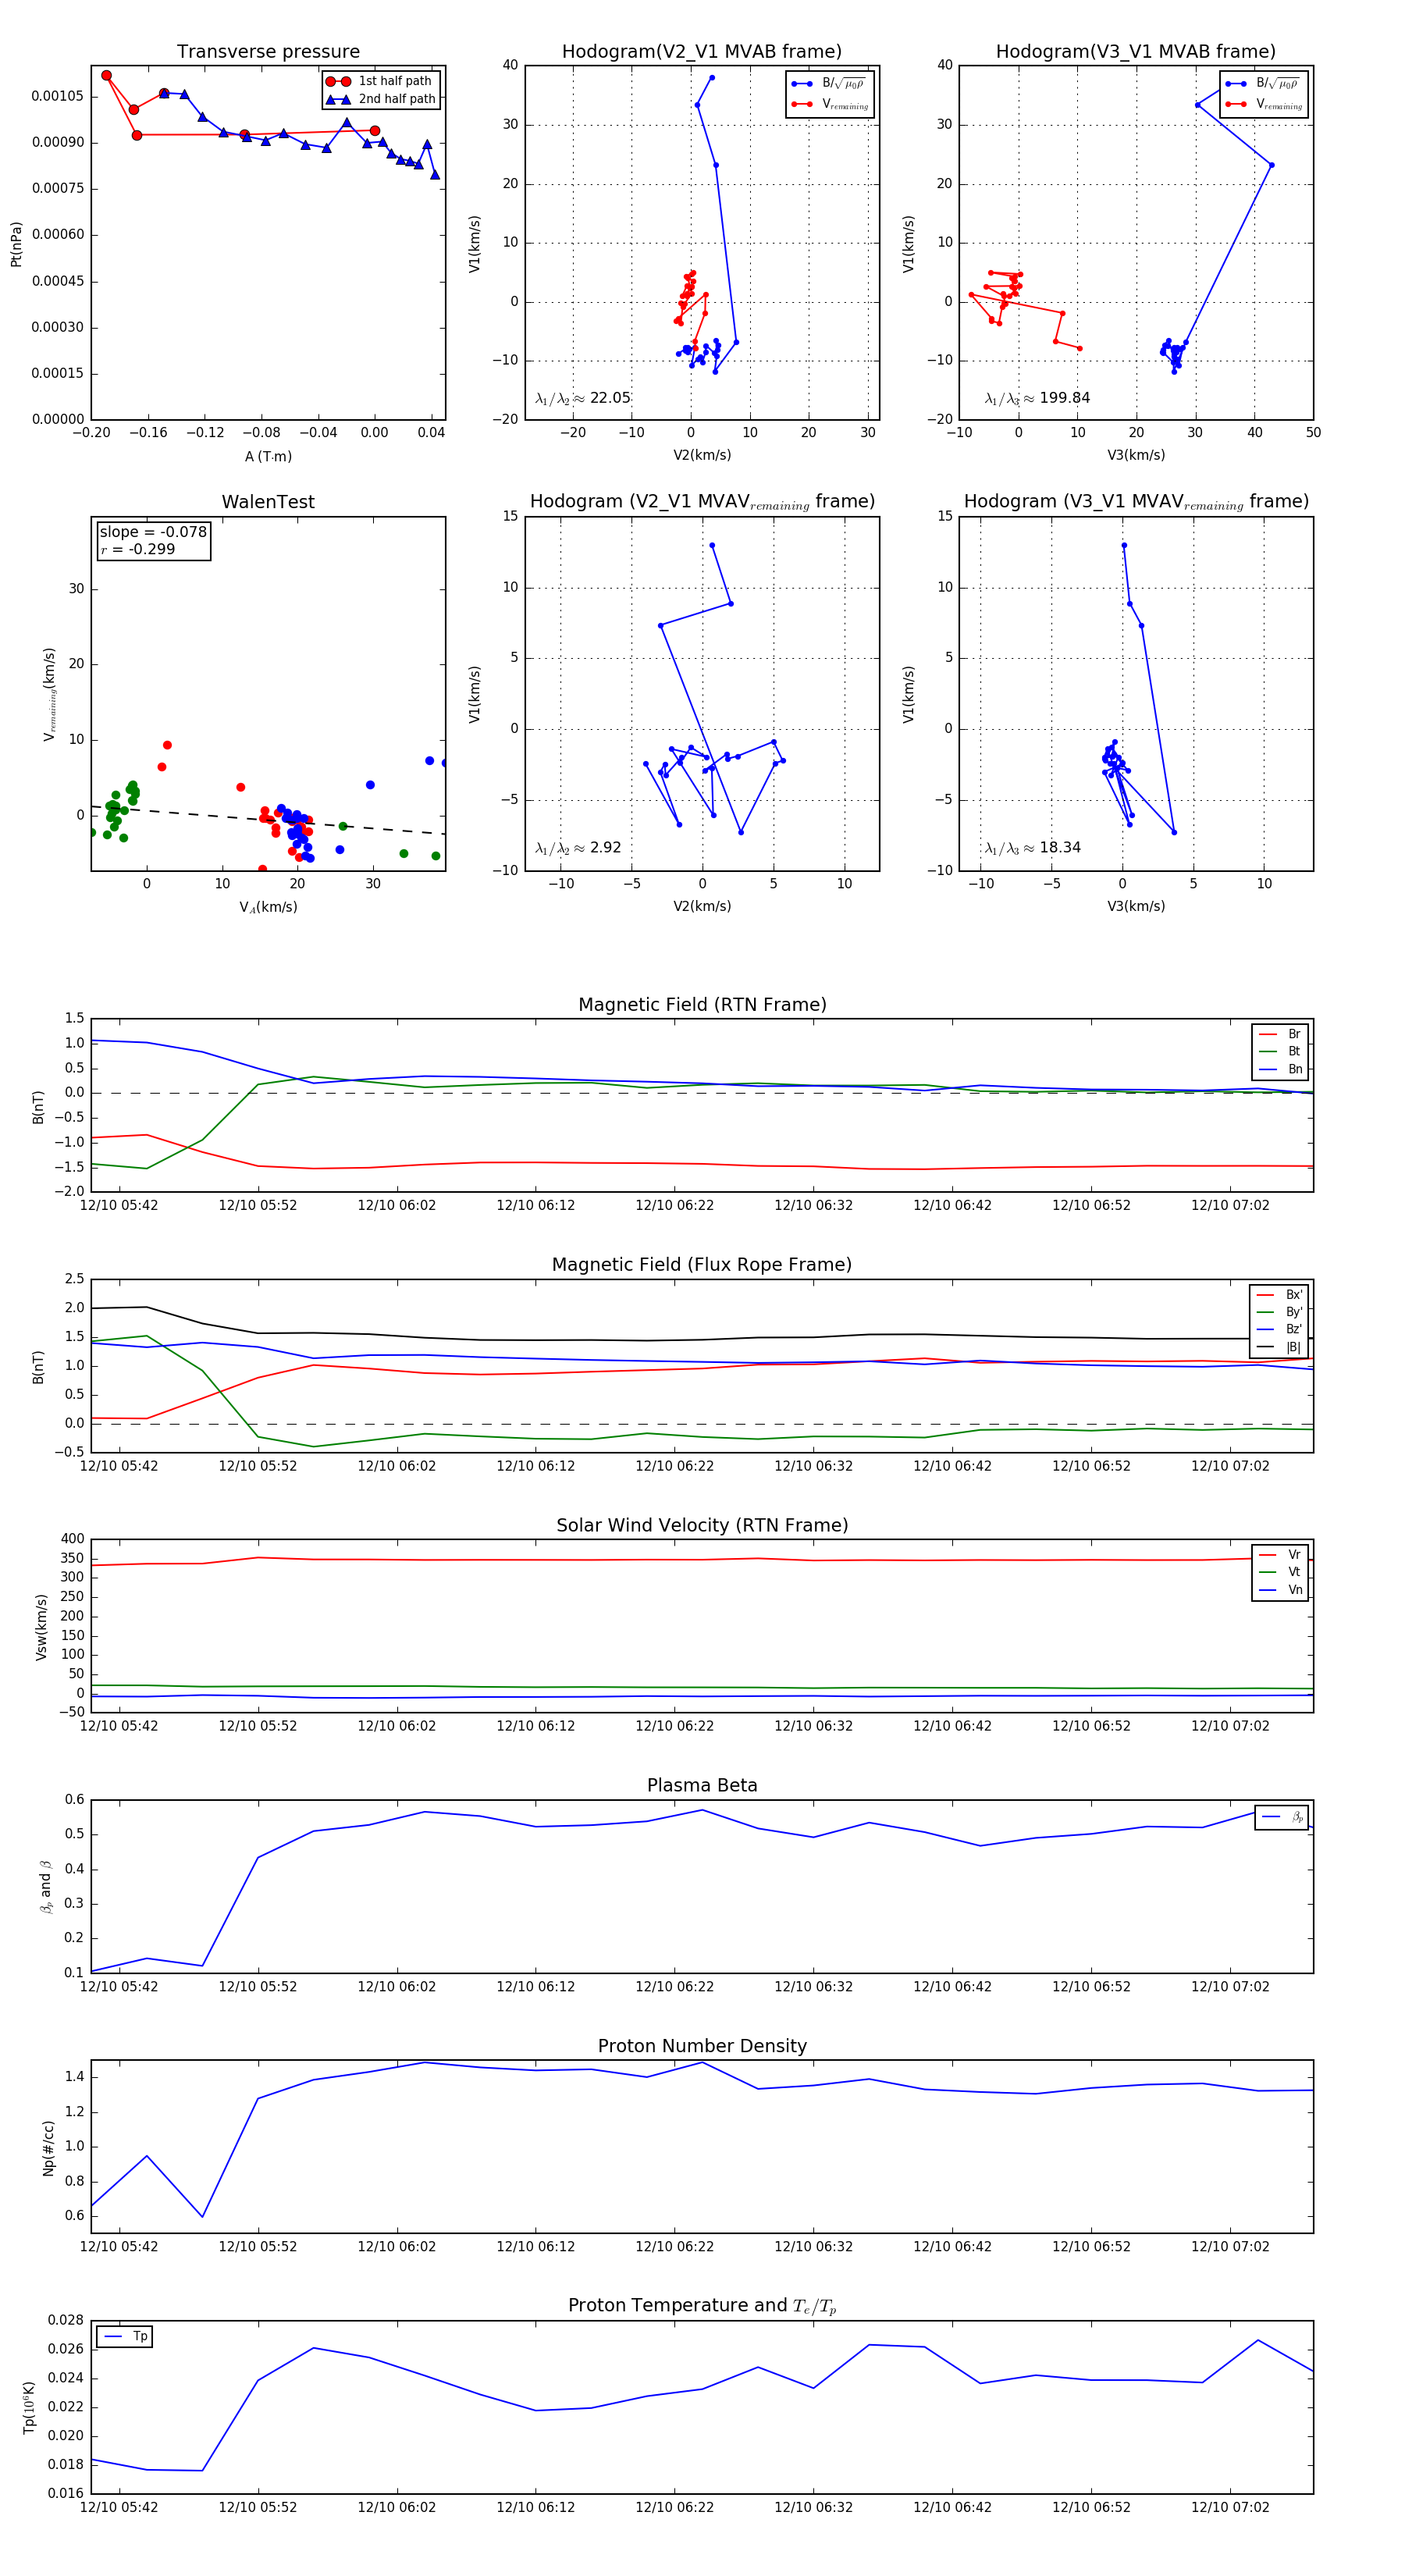1405x2576 pixels.
Task: Click the 'Bn' legend entry
Action: point(1280,1069)
